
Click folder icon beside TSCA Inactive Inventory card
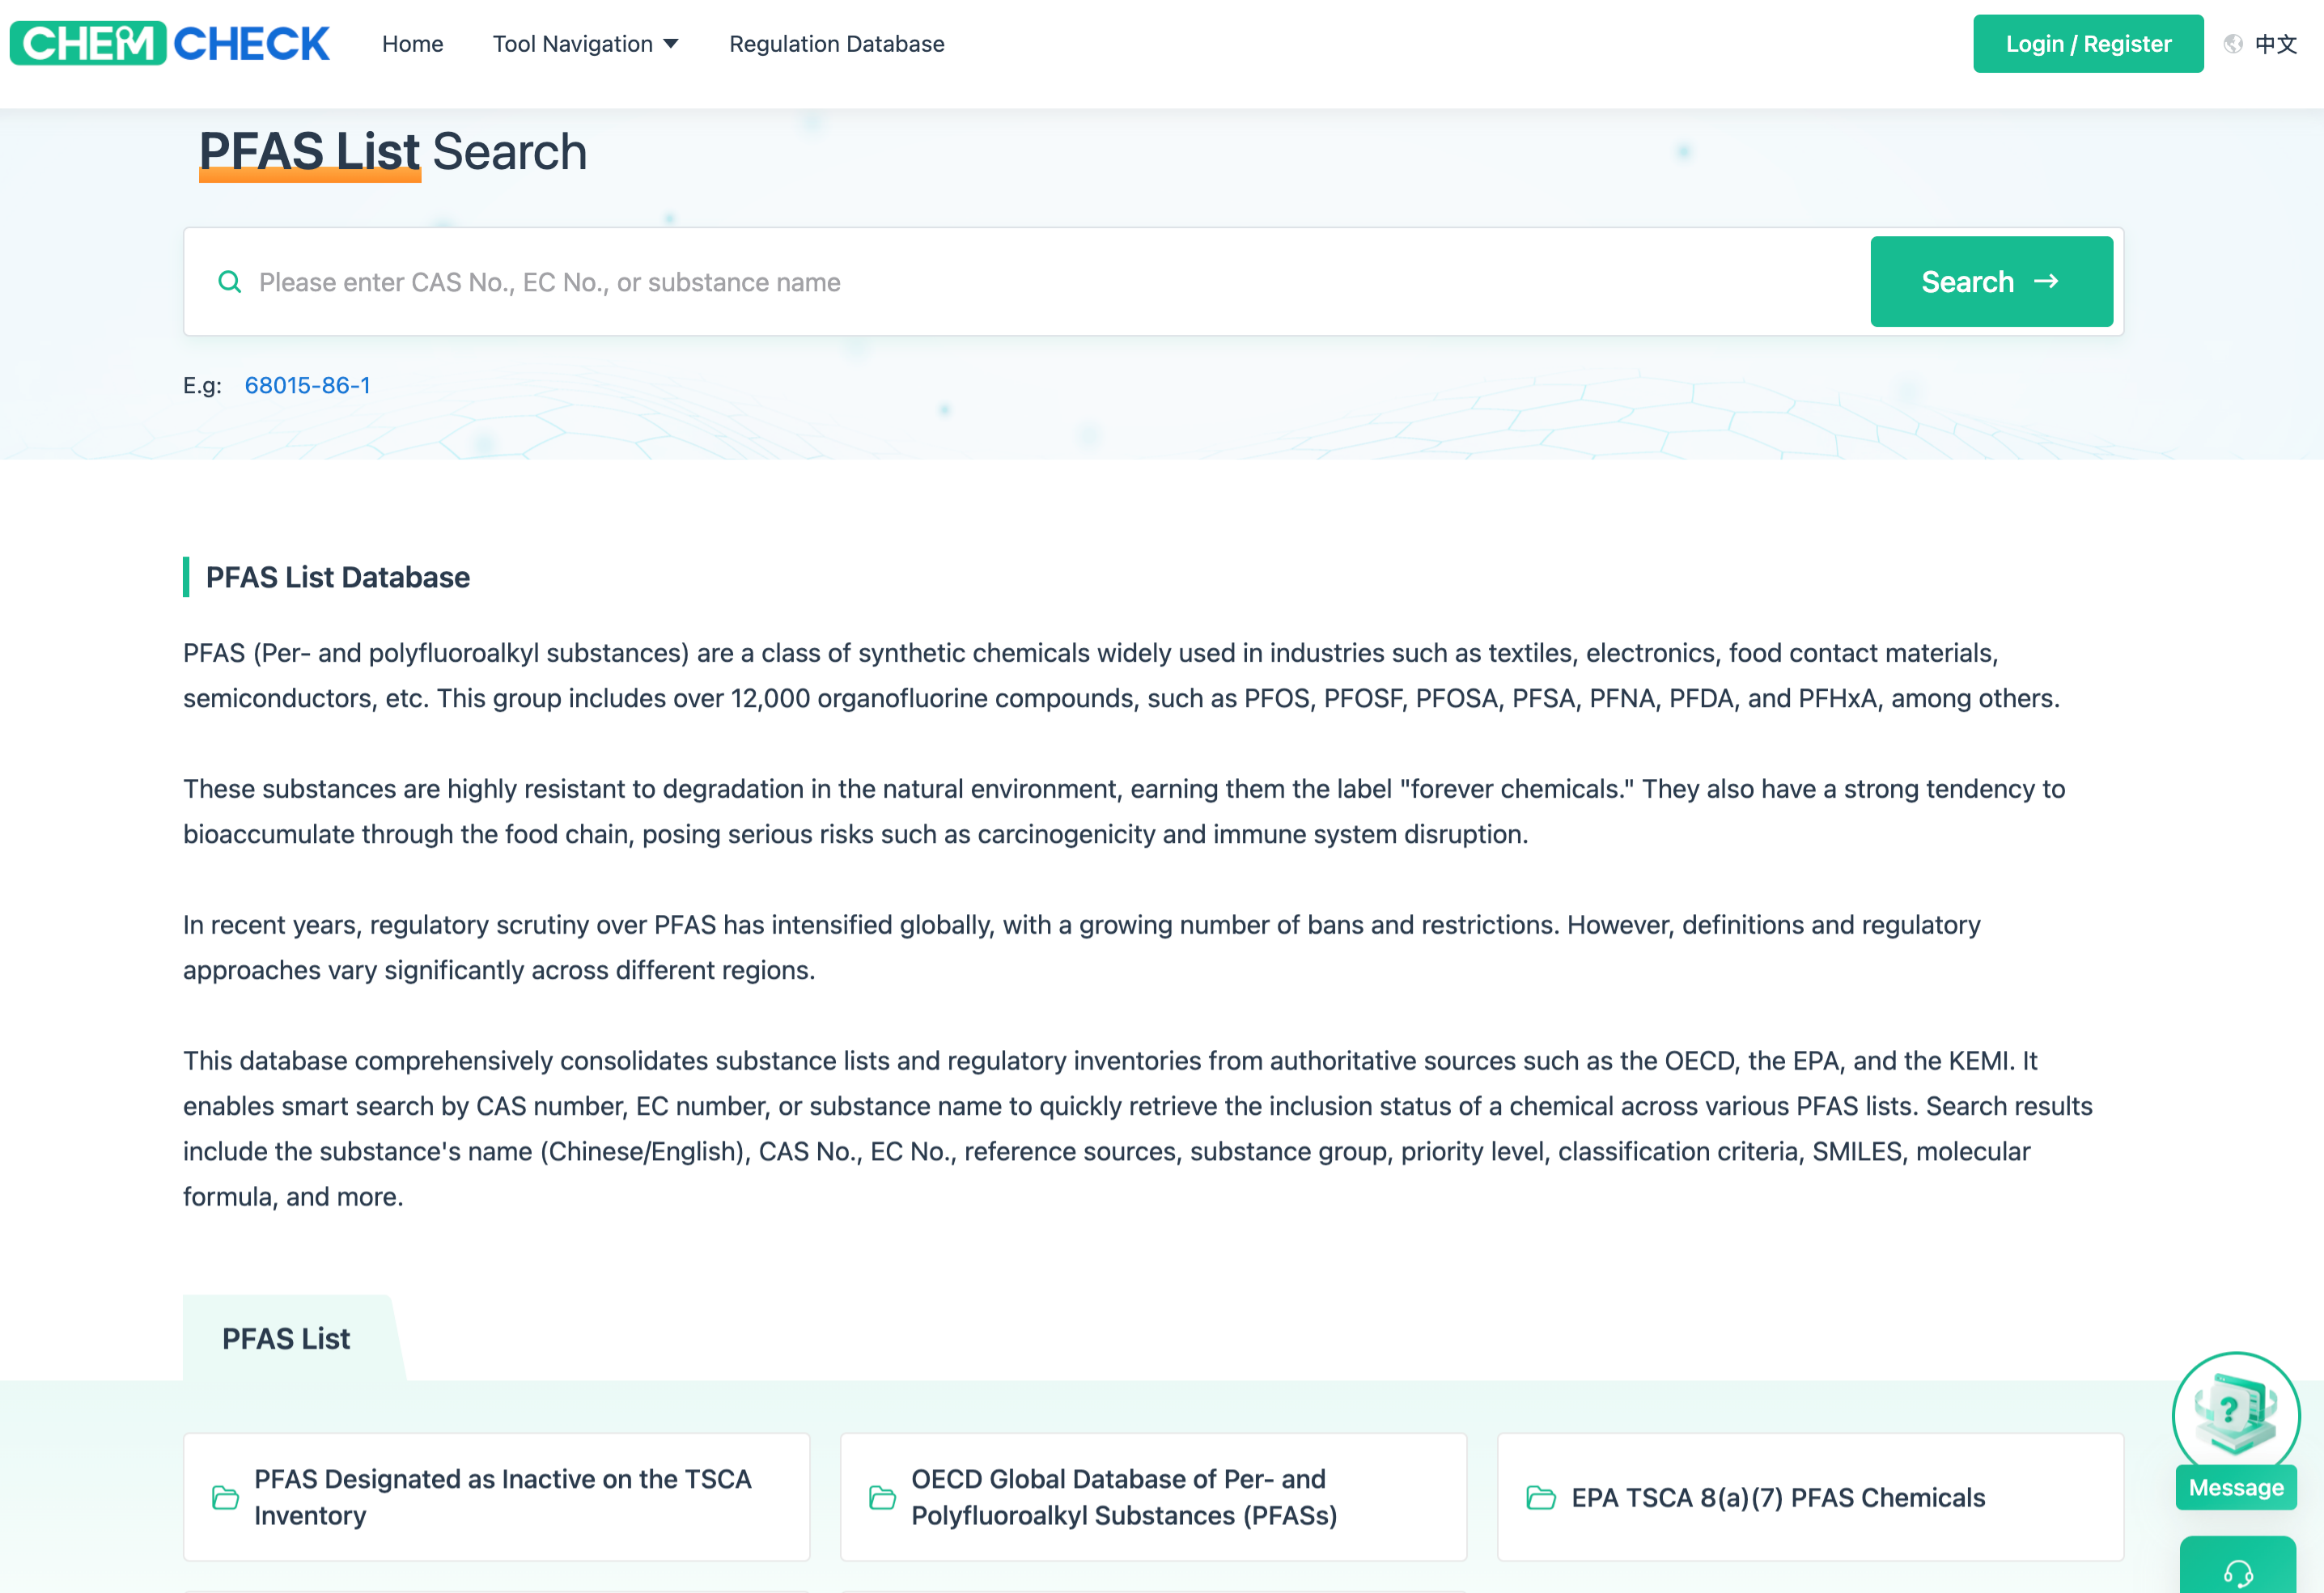(x=225, y=1497)
